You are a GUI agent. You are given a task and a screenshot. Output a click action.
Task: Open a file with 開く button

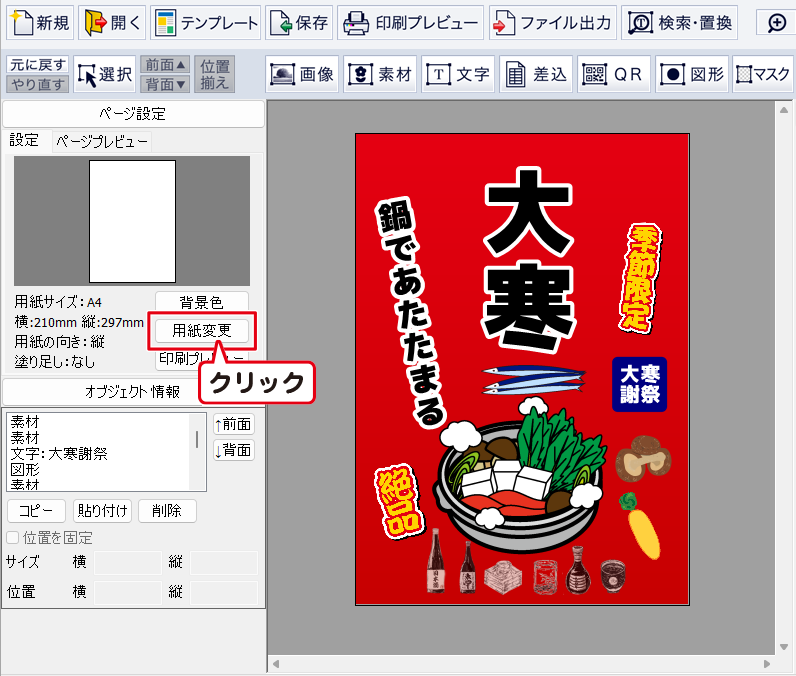112,22
